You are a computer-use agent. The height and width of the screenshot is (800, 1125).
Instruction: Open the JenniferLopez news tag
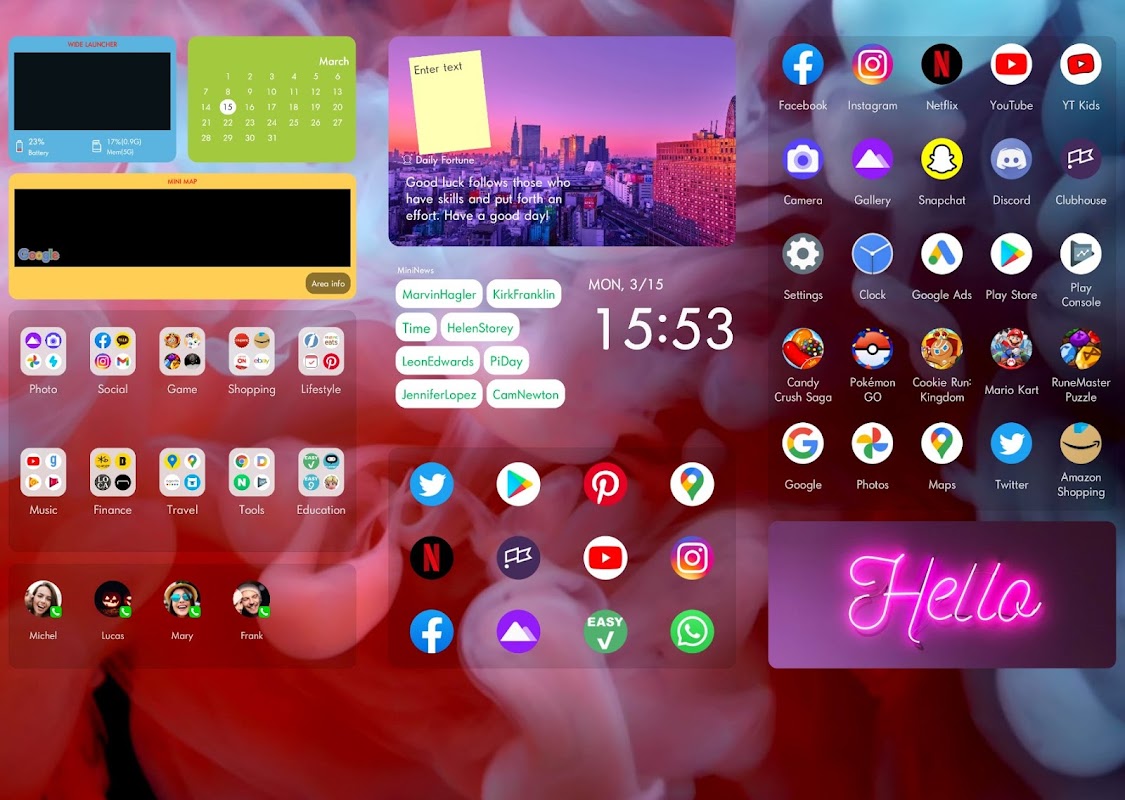pyautogui.click(x=438, y=394)
